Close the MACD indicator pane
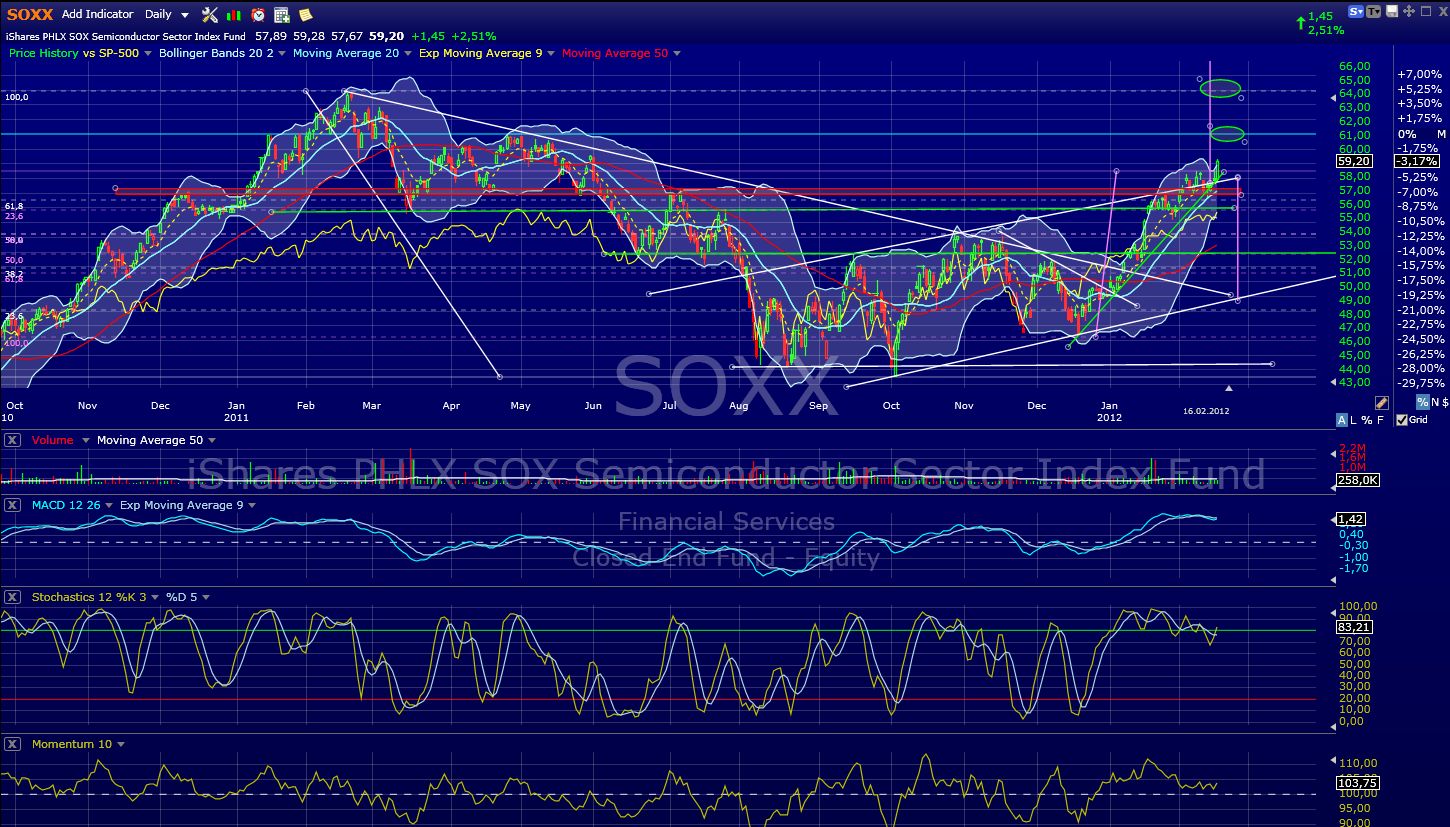This screenshot has width=1450, height=827. click(12, 505)
